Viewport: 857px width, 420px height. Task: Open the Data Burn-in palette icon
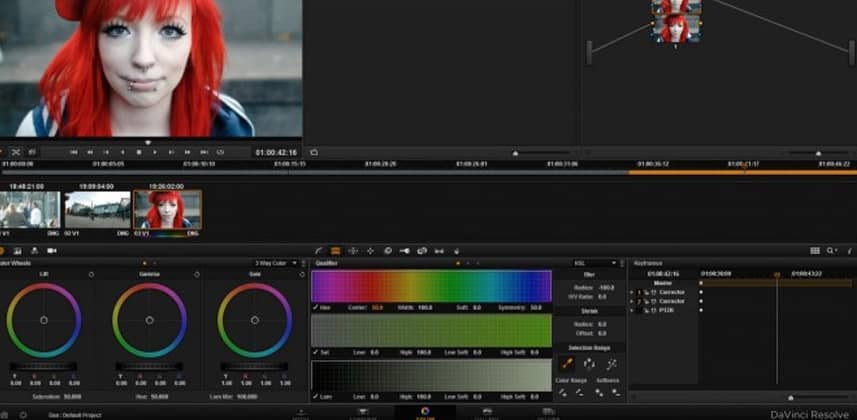(456, 250)
